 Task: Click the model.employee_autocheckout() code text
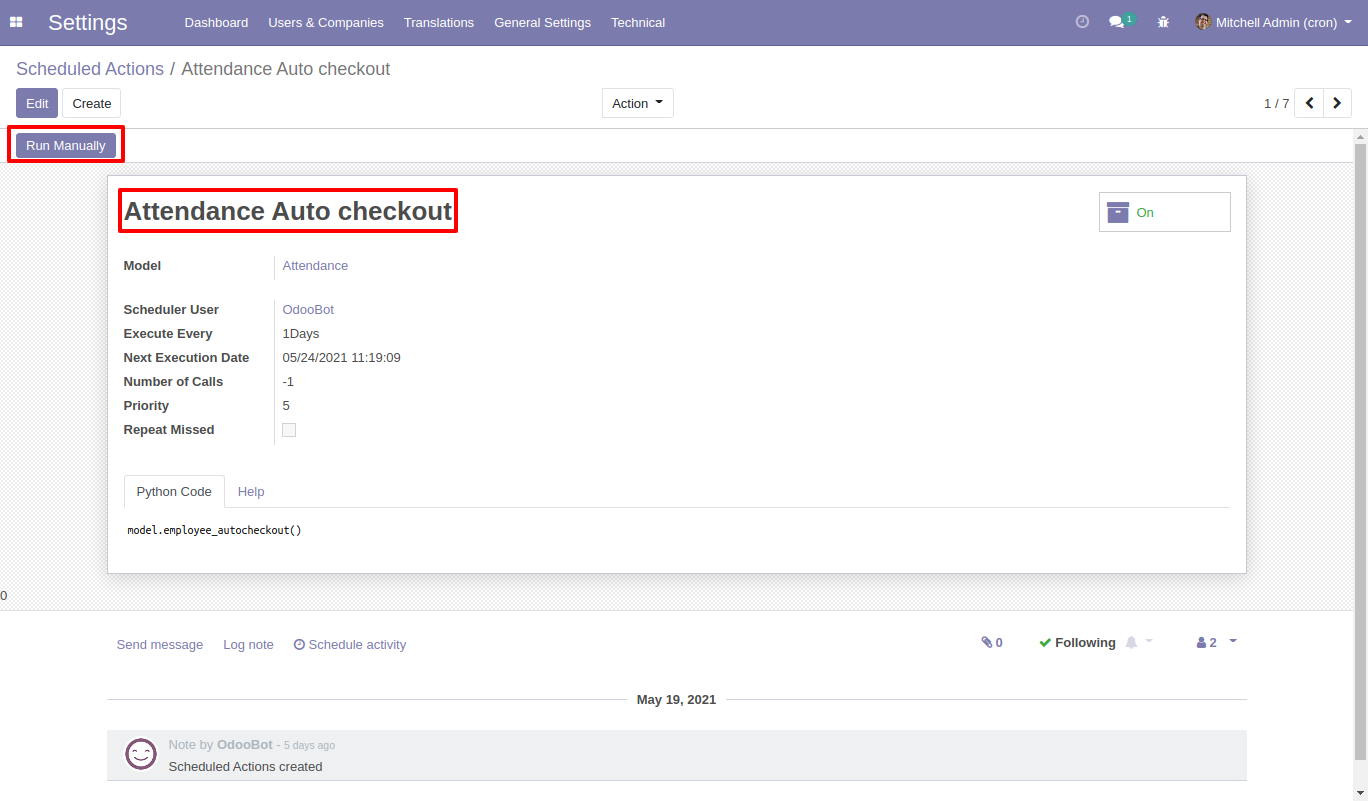[214, 530]
